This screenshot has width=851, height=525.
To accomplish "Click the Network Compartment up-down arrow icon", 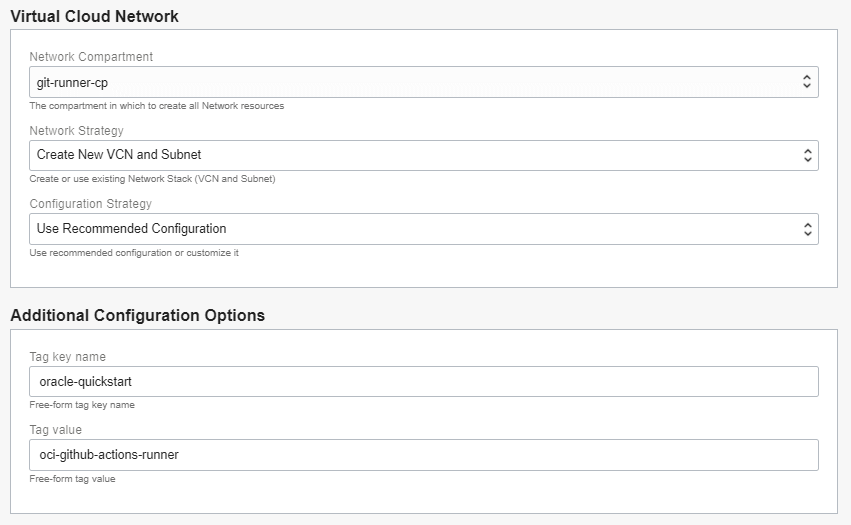I will click(x=807, y=82).
